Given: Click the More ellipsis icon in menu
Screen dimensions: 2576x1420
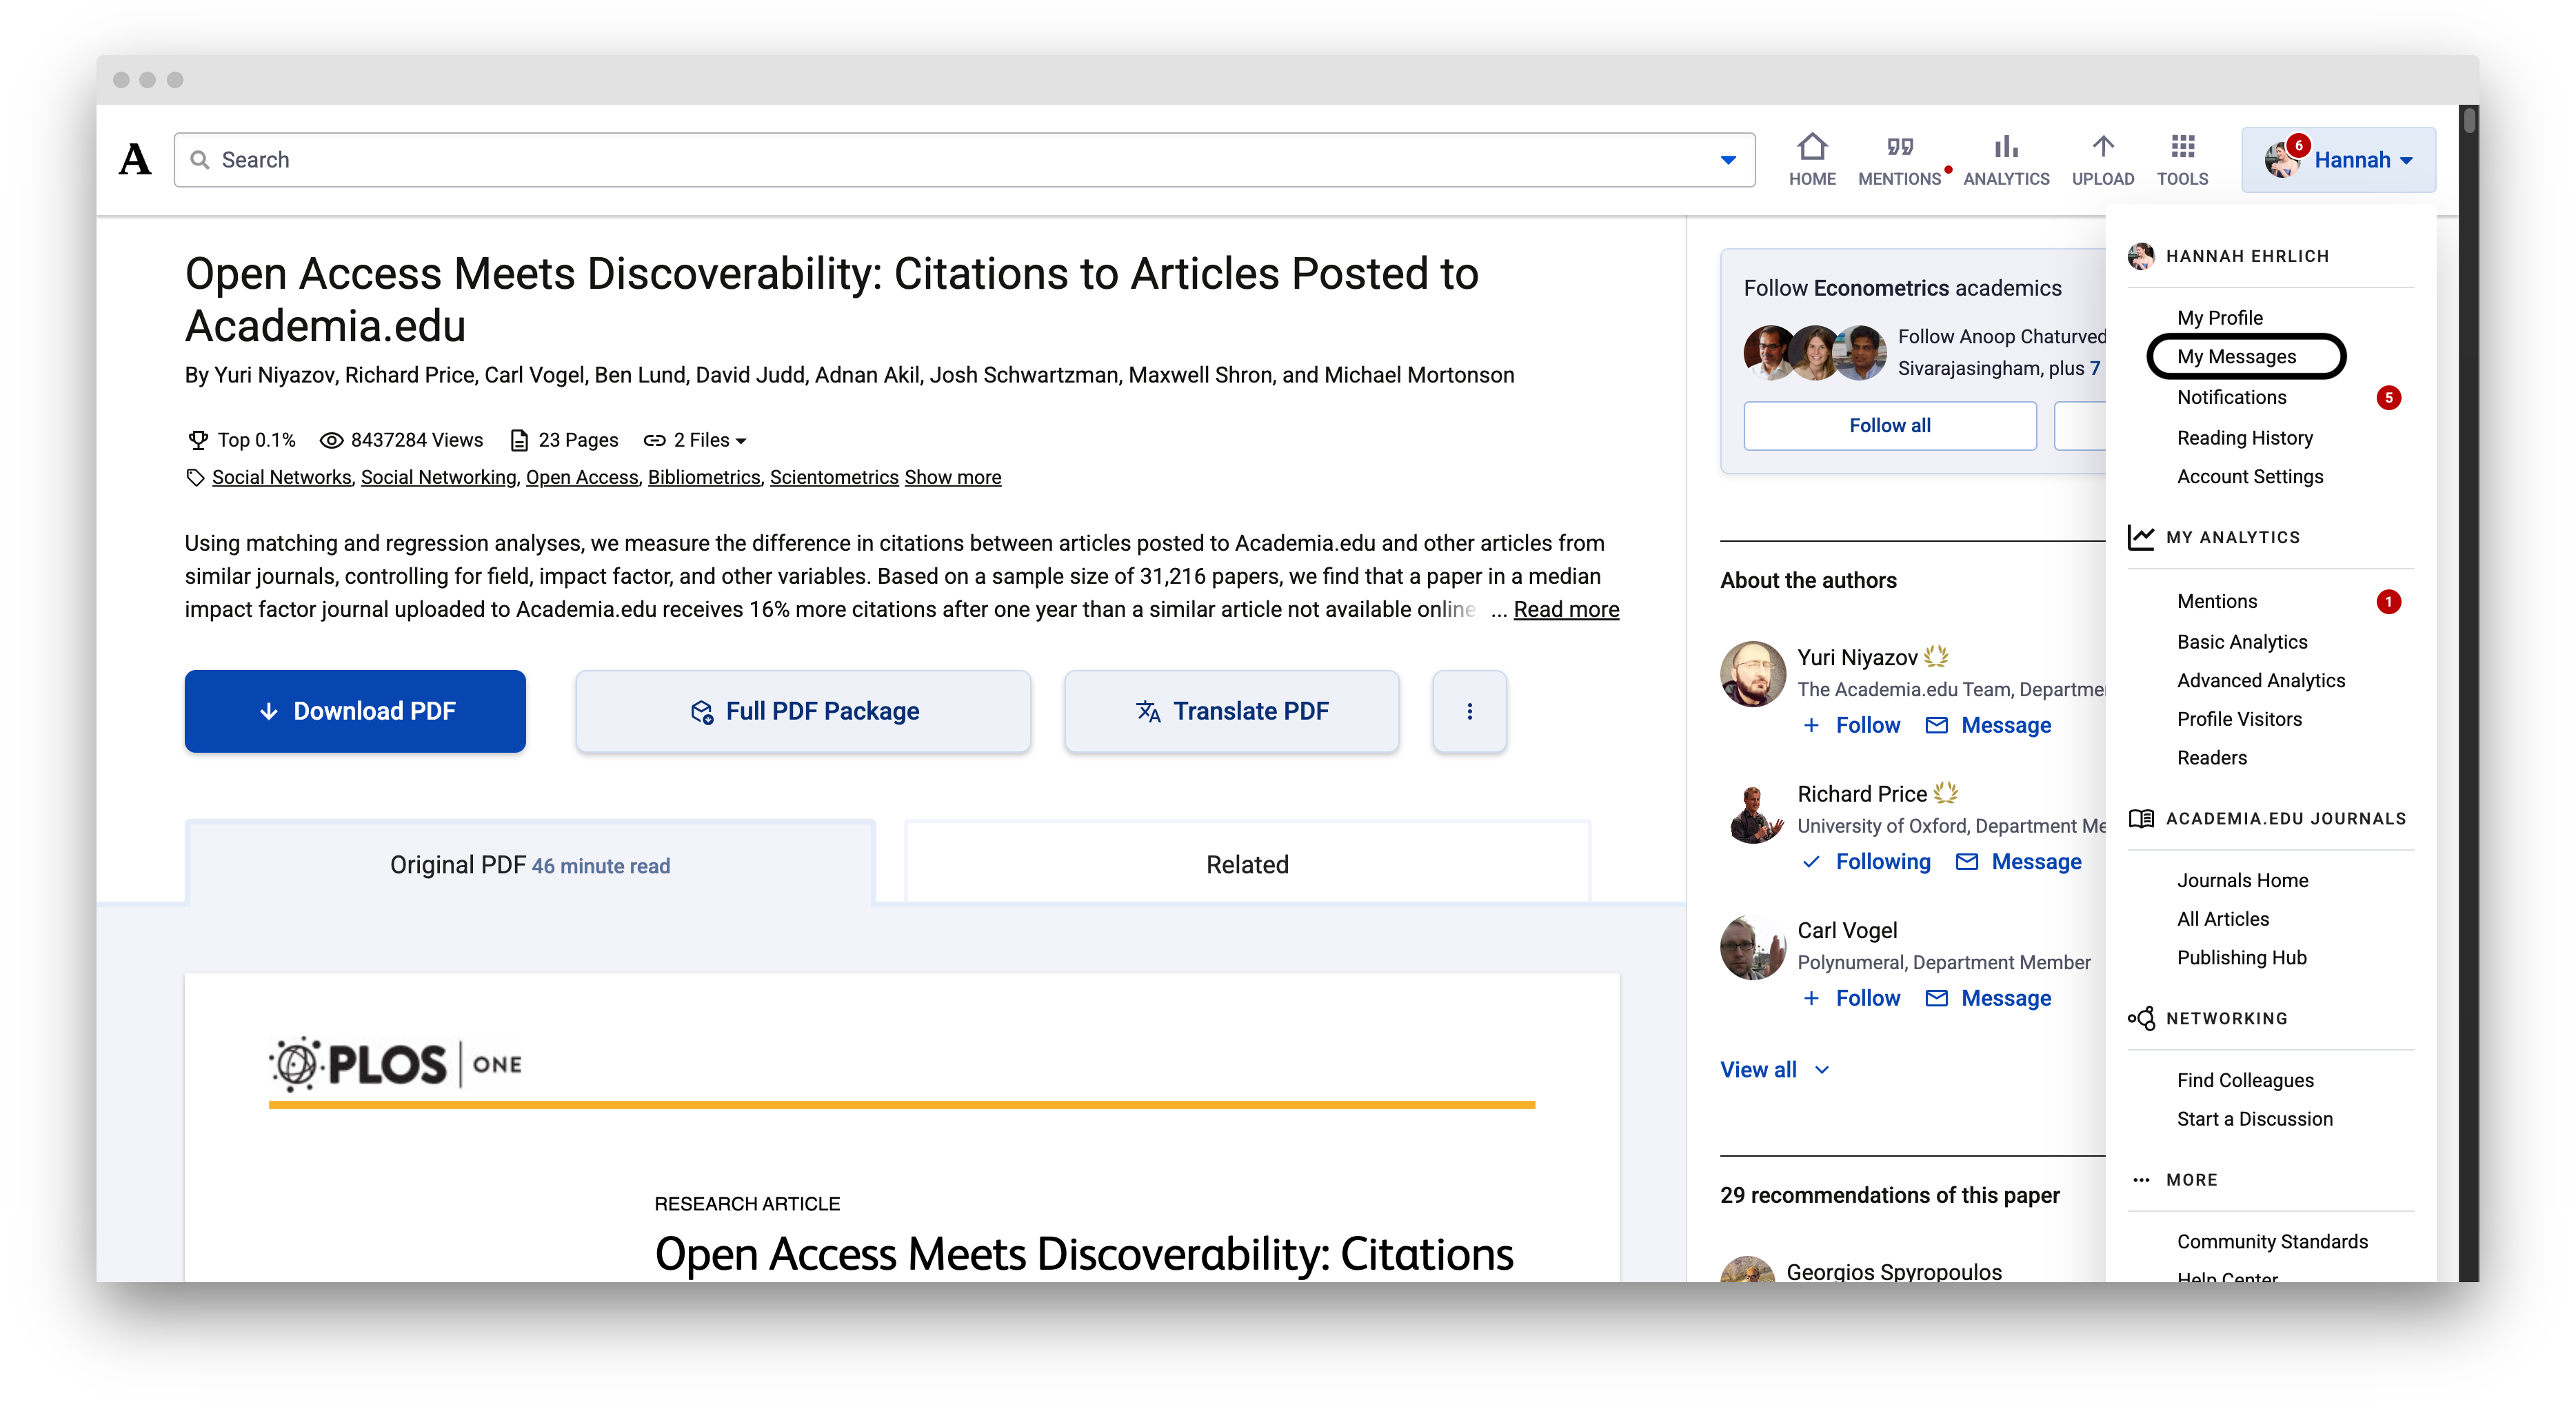Looking at the screenshot, I should [2140, 1180].
